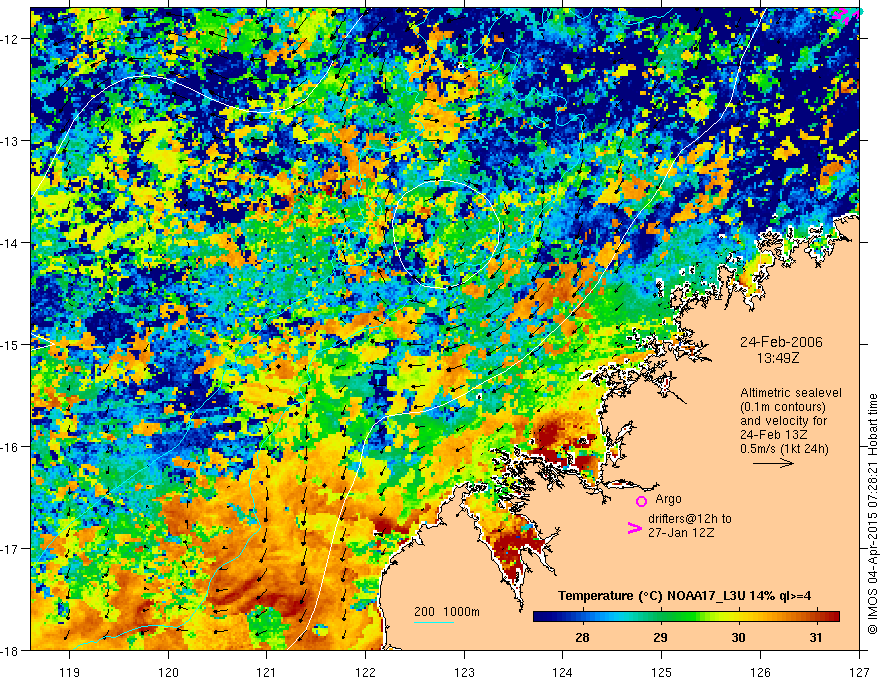Click the temperature color bar legend
The width and height of the screenshot is (880, 680).
(x=686, y=617)
